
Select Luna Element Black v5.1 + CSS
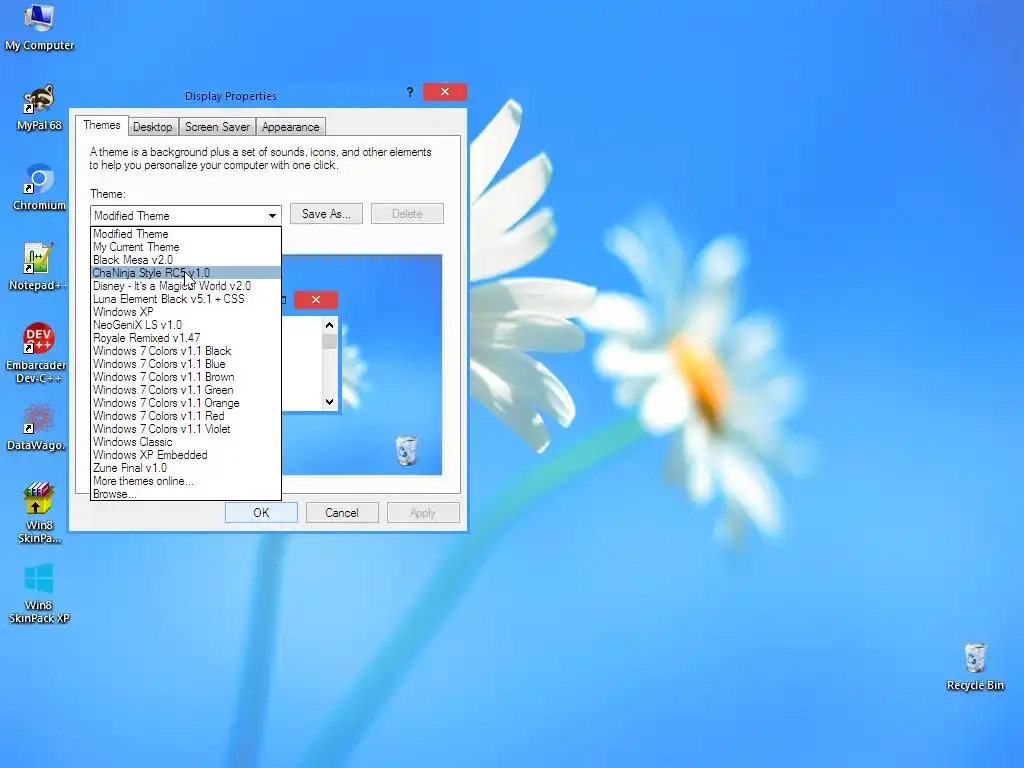click(186, 299)
